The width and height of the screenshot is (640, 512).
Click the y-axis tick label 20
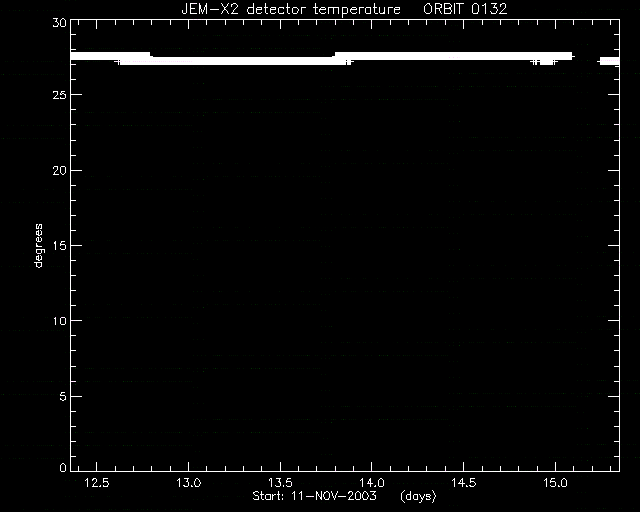59,170
